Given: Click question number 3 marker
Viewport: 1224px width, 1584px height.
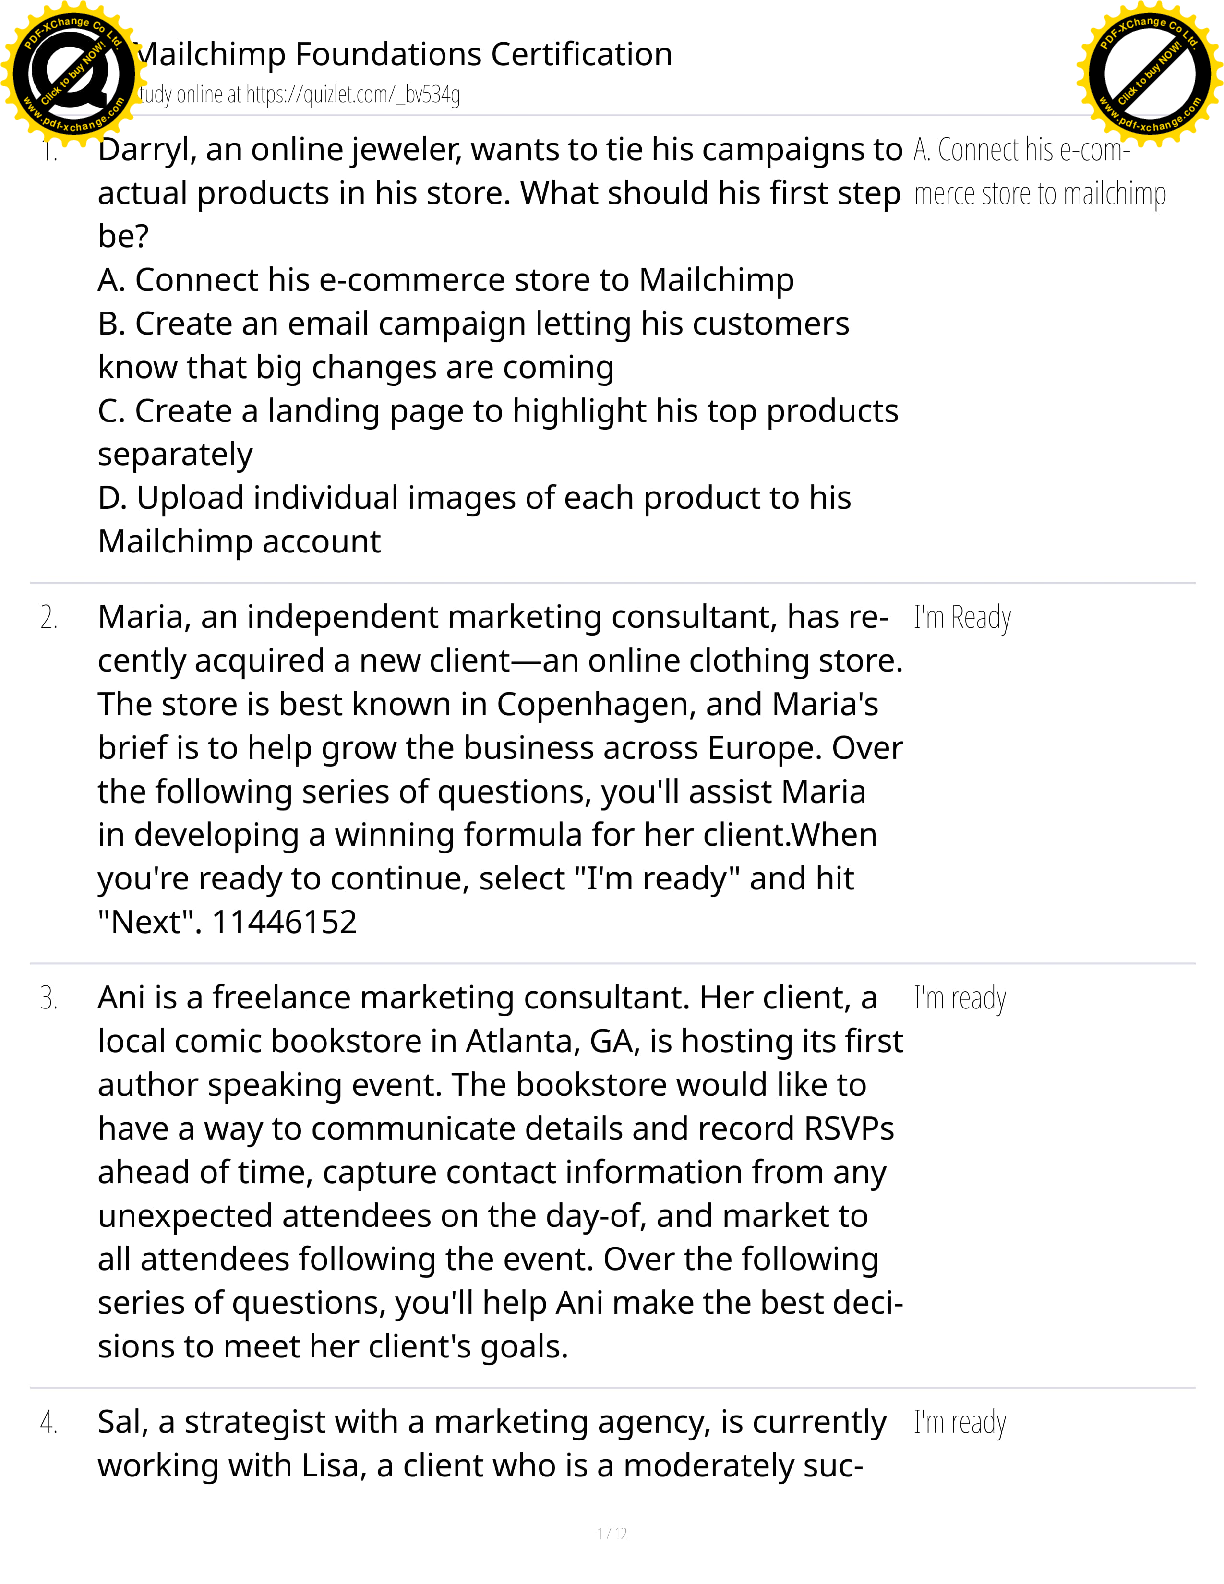Looking at the screenshot, I should click(49, 998).
